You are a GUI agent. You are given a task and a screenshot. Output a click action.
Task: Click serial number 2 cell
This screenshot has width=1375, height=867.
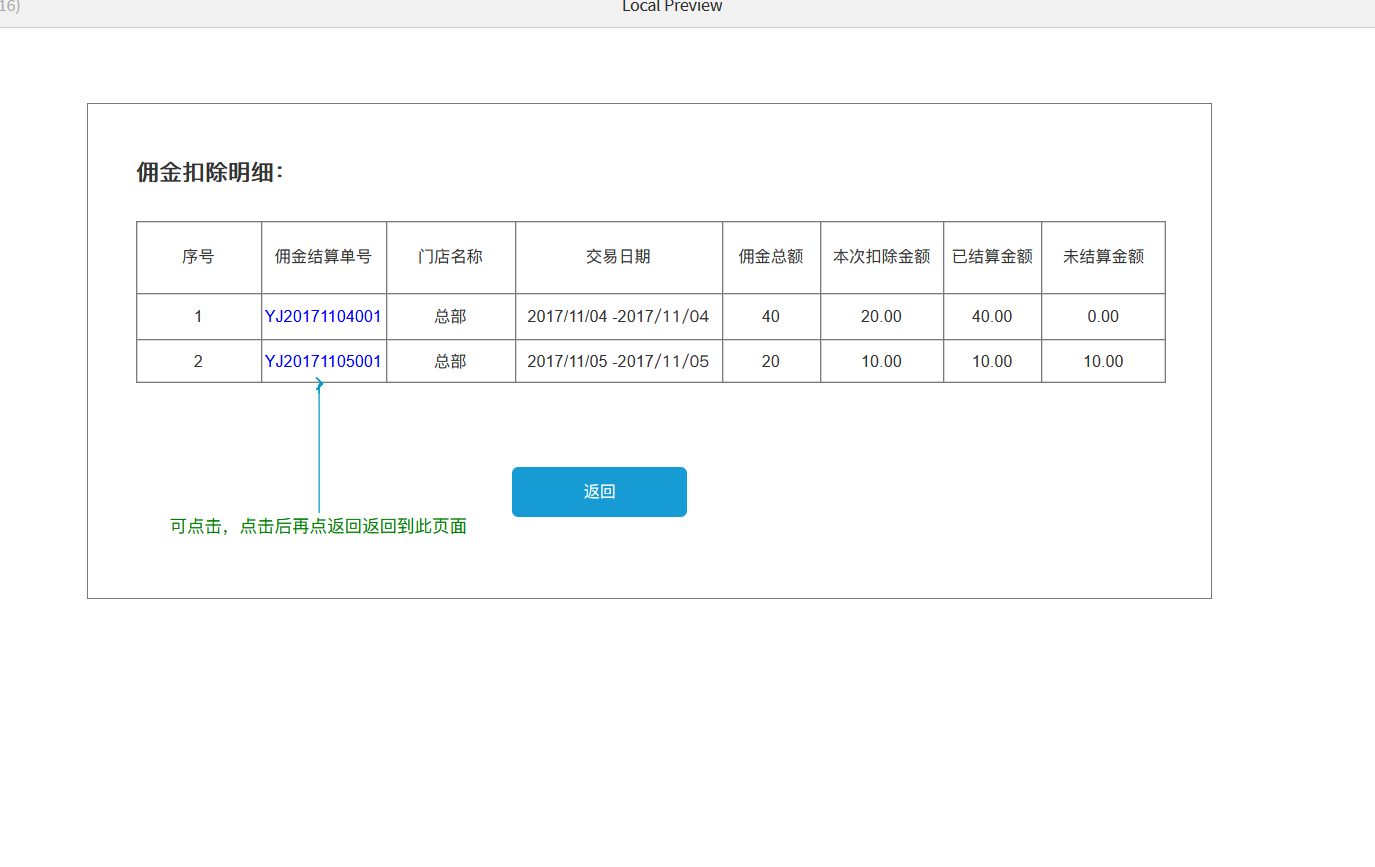coord(198,361)
